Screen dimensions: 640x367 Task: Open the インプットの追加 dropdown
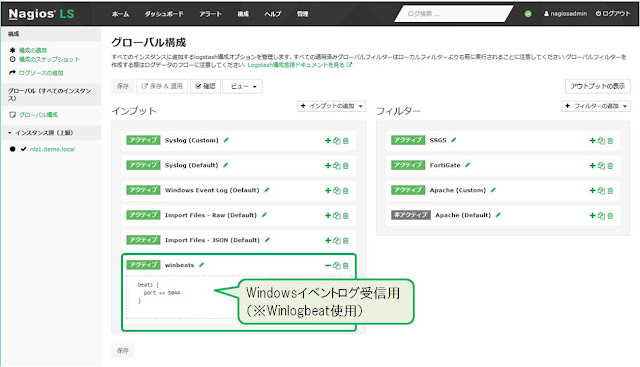[x=331, y=106]
